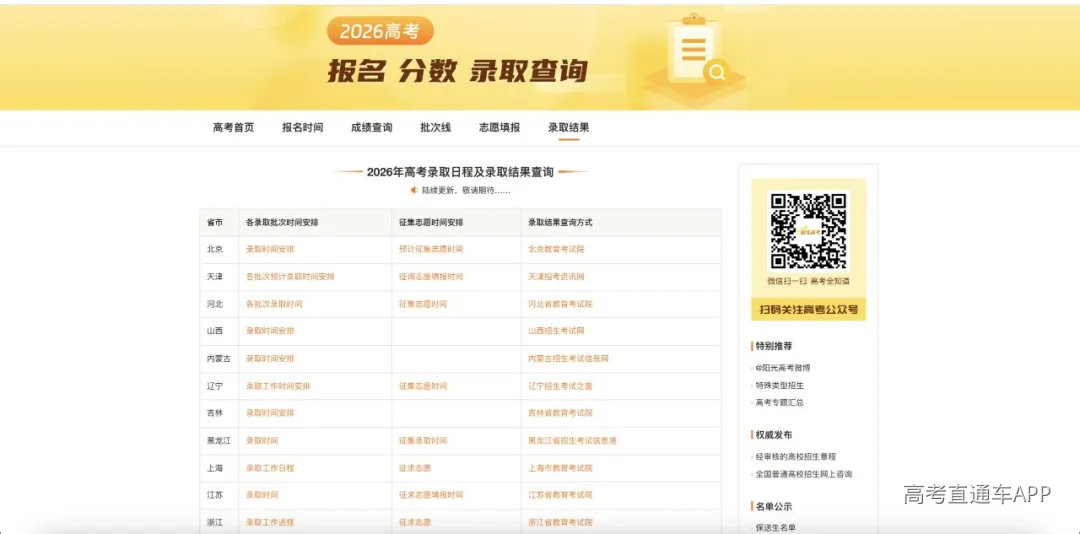Open the 经审核的高校招生章程 link

796,457
